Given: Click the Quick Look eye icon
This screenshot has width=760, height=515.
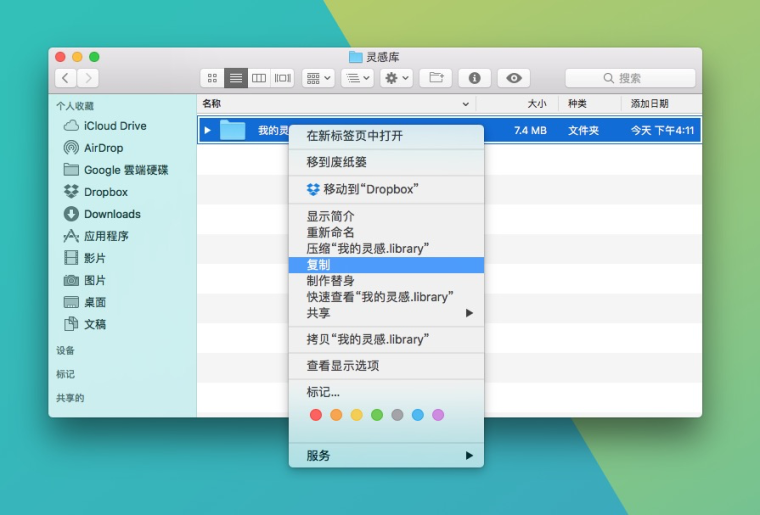Looking at the screenshot, I should pos(514,78).
